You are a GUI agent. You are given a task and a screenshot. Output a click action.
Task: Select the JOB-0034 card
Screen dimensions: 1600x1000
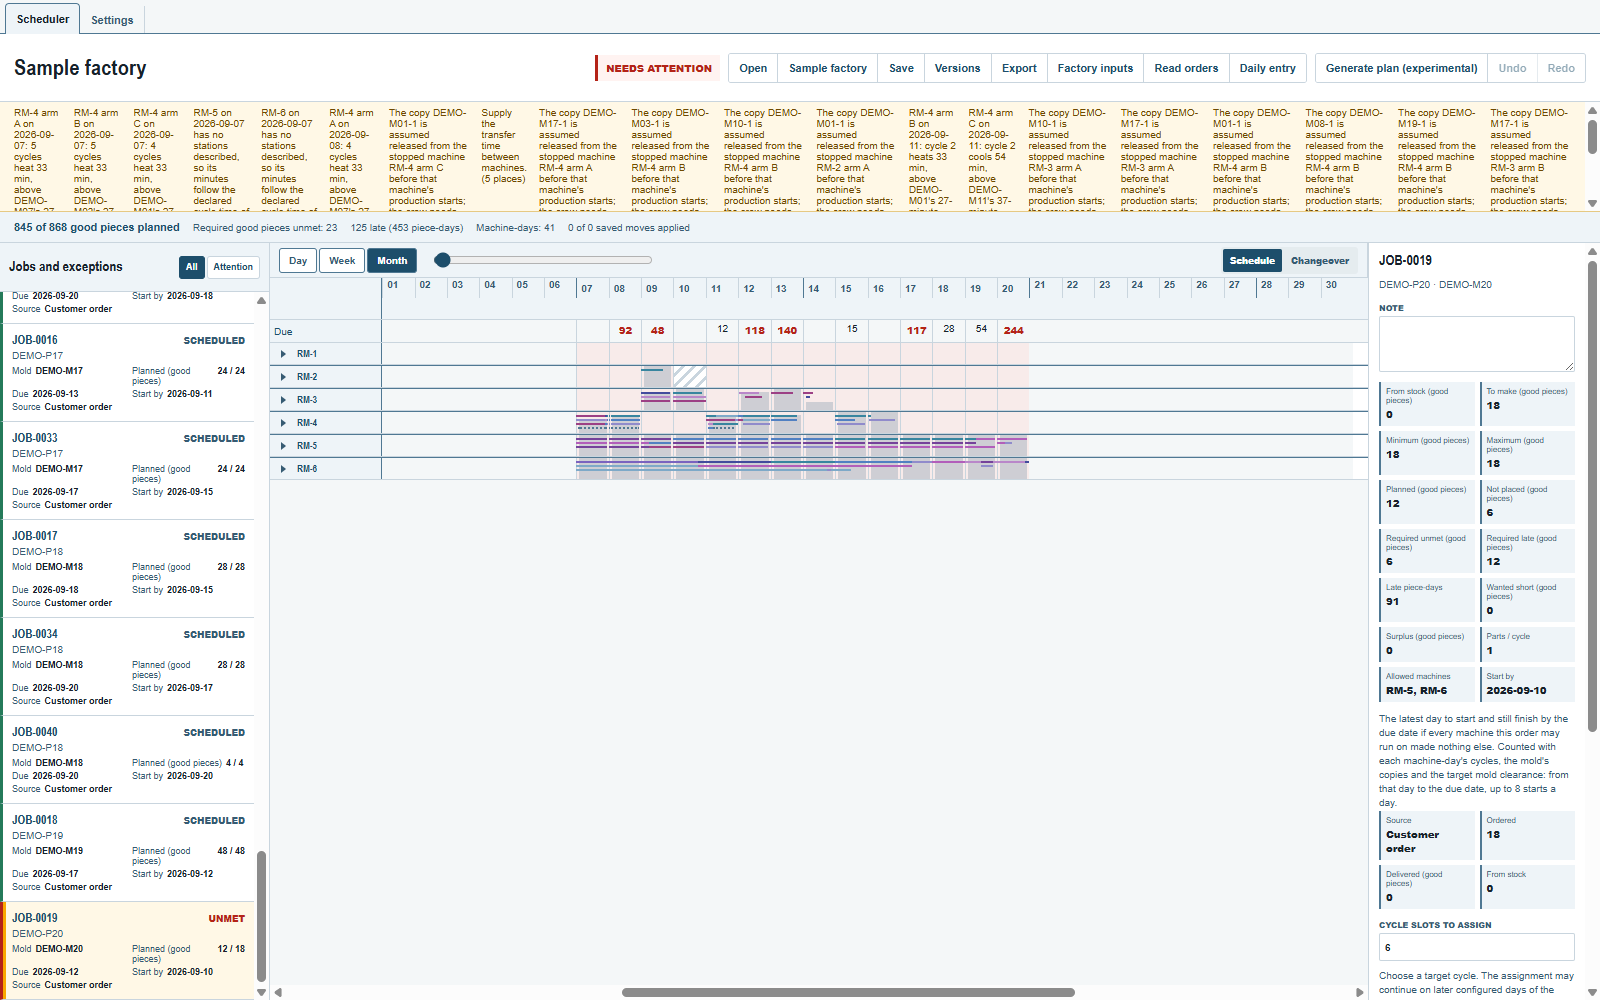(127, 666)
